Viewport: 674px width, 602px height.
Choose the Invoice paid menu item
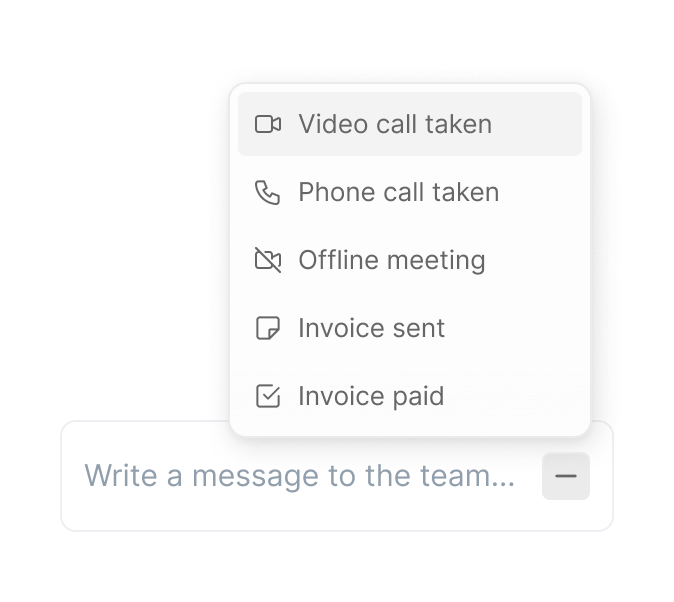tap(410, 396)
